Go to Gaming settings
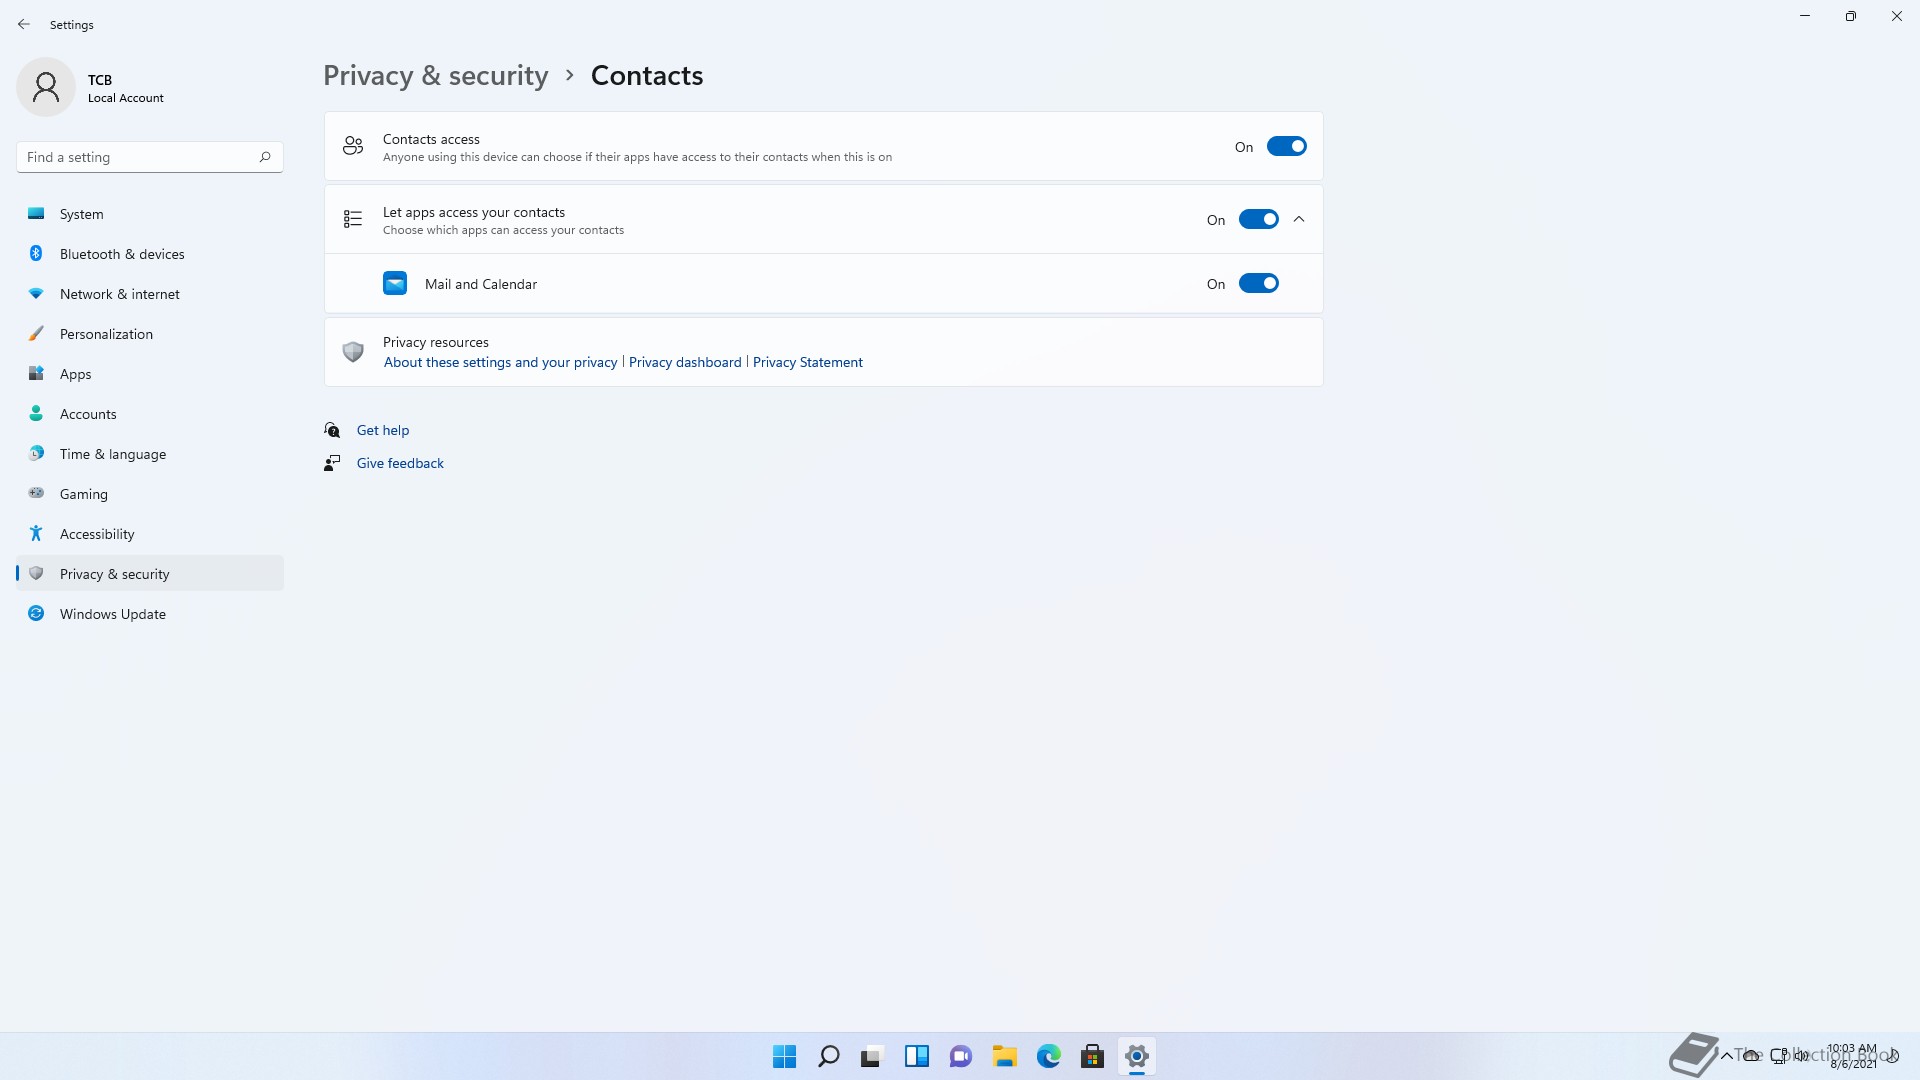The height and width of the screenshot is (1080, 1920). tap(150, 494)
